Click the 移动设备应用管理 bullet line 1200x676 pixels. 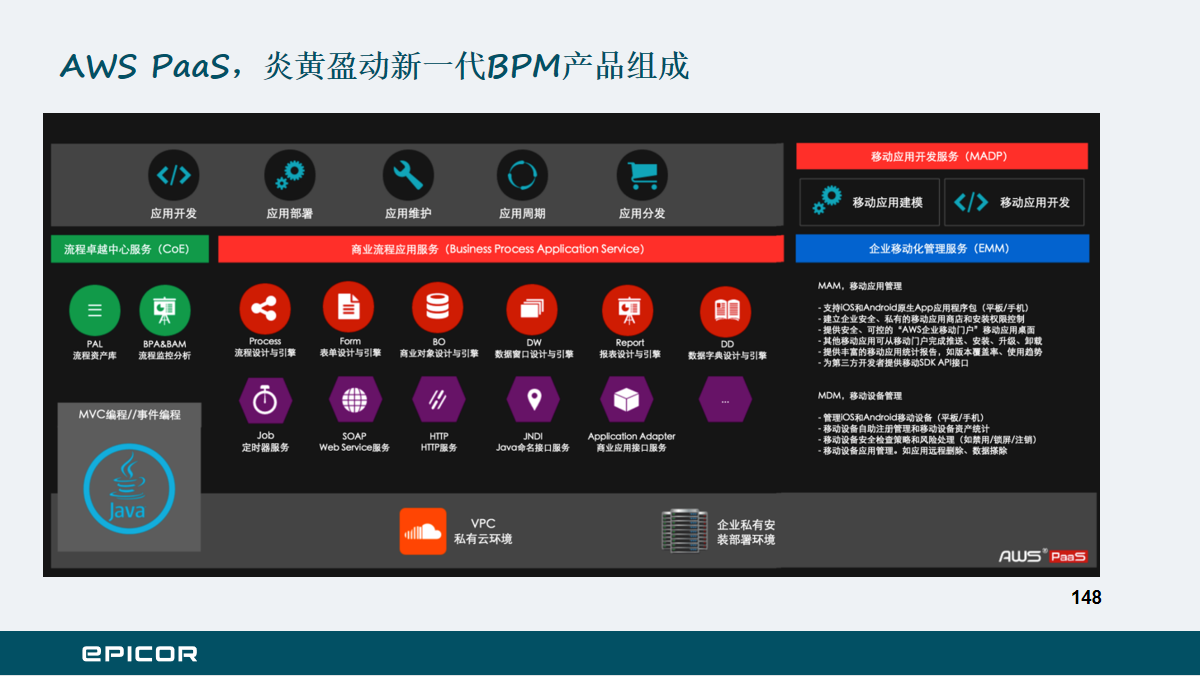click(913, 451)
